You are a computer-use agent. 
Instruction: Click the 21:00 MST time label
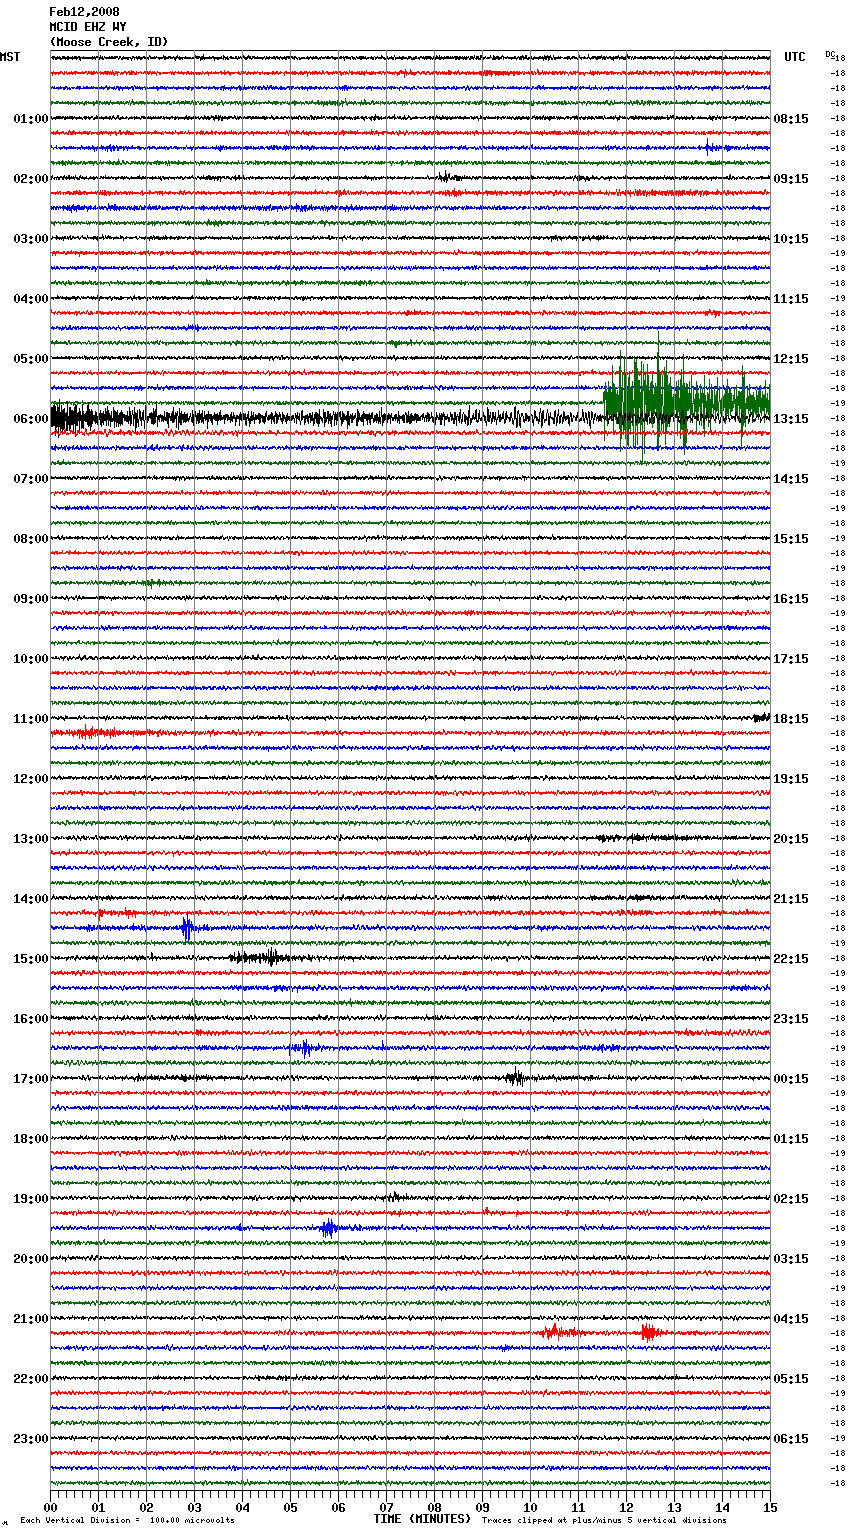pyautogui.click(x=31, y=1319)
